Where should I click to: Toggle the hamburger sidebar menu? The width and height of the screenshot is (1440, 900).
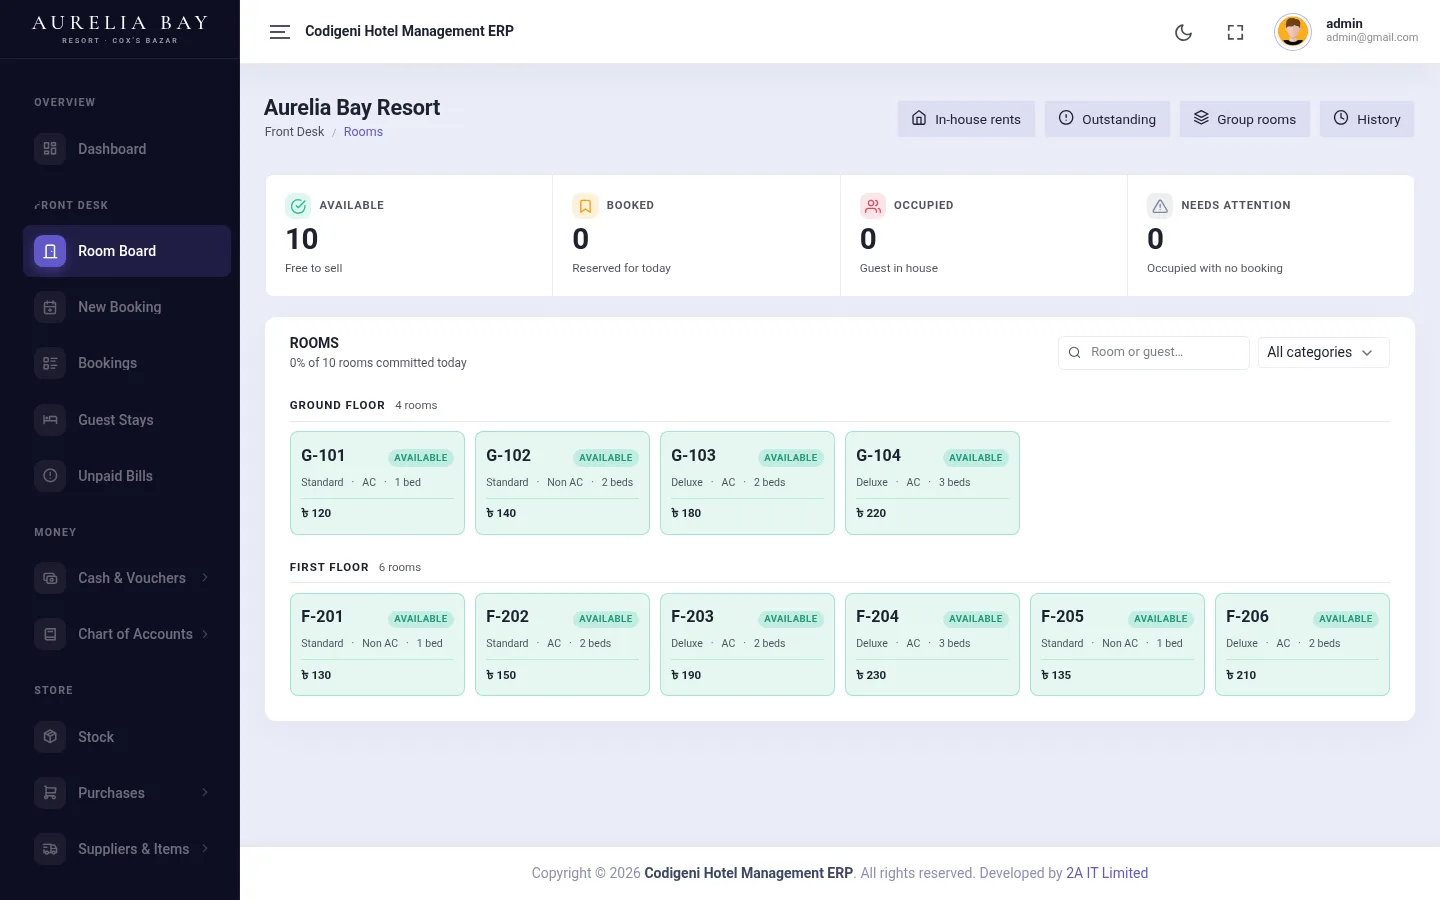[280, 32]
